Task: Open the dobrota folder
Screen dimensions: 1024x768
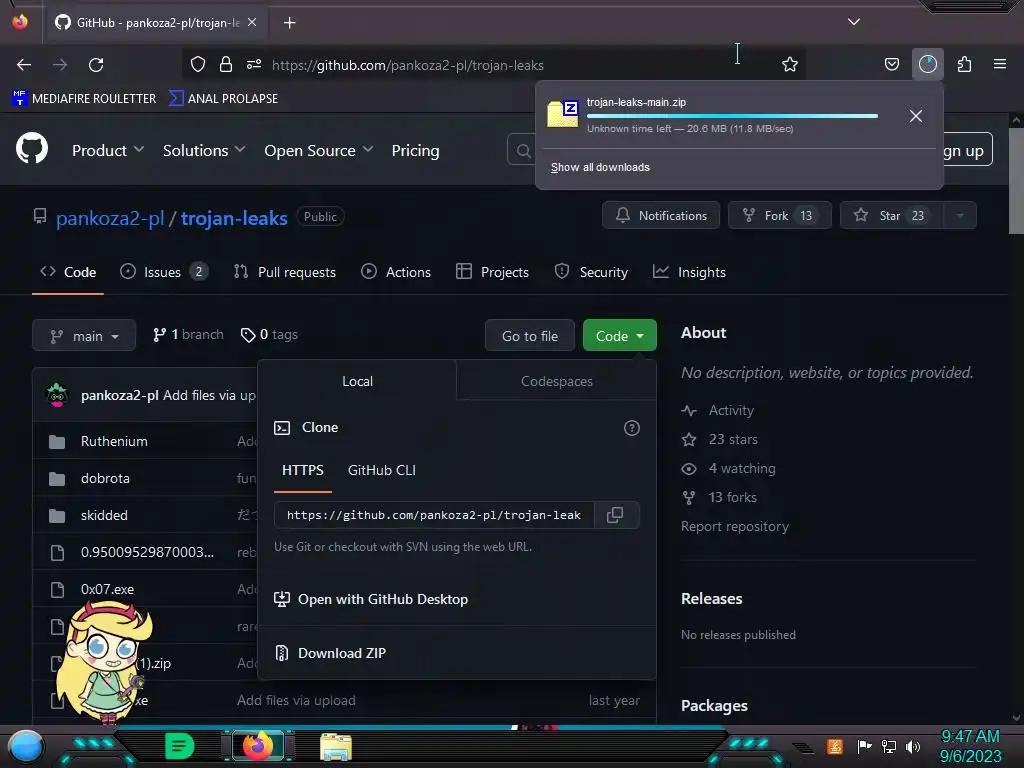Action: coord(105,478)
